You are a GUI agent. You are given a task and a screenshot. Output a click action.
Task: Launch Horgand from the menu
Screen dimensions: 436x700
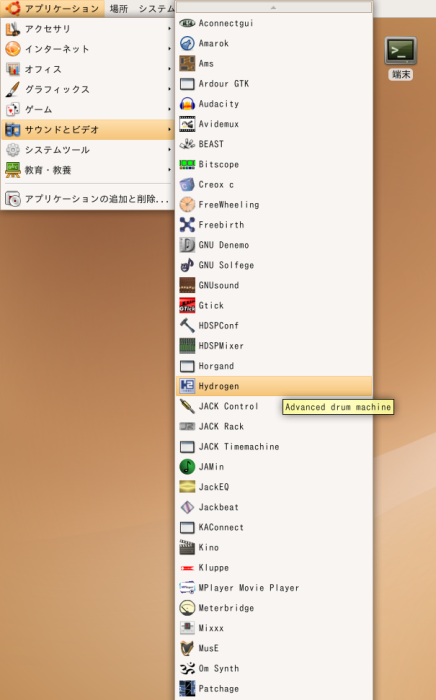click(274, 366)
